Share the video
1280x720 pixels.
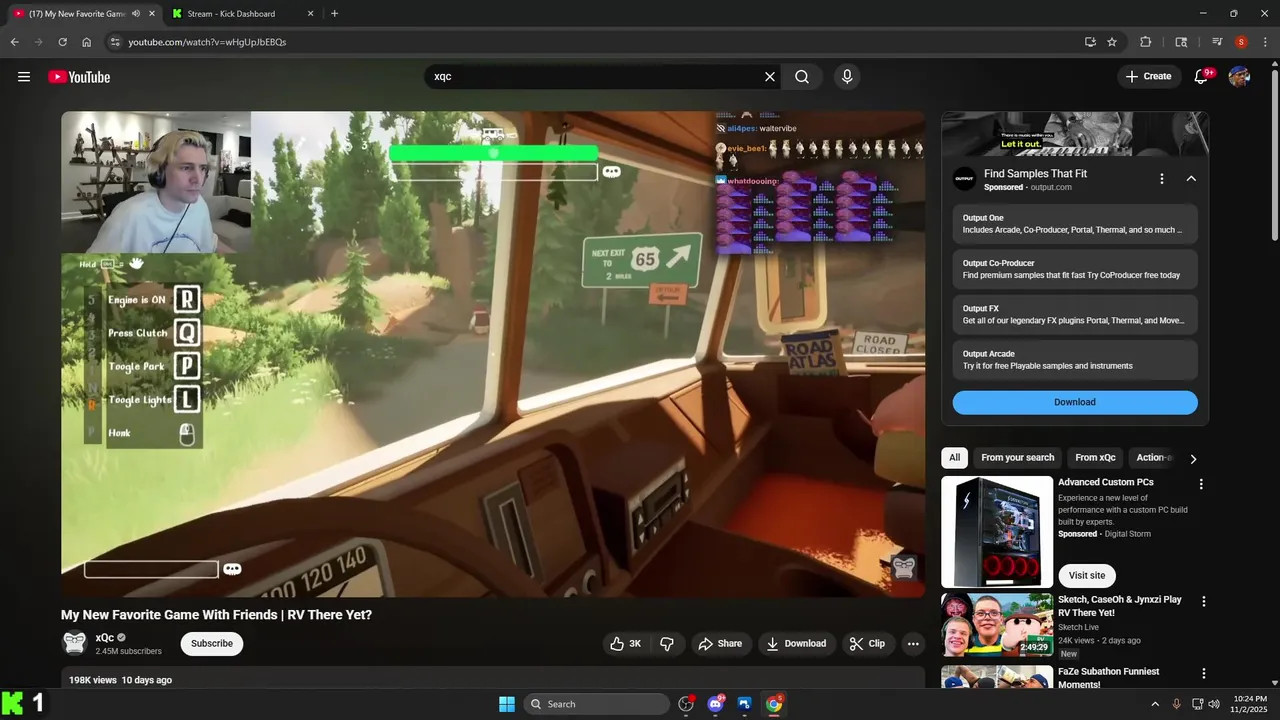point(720,644)
